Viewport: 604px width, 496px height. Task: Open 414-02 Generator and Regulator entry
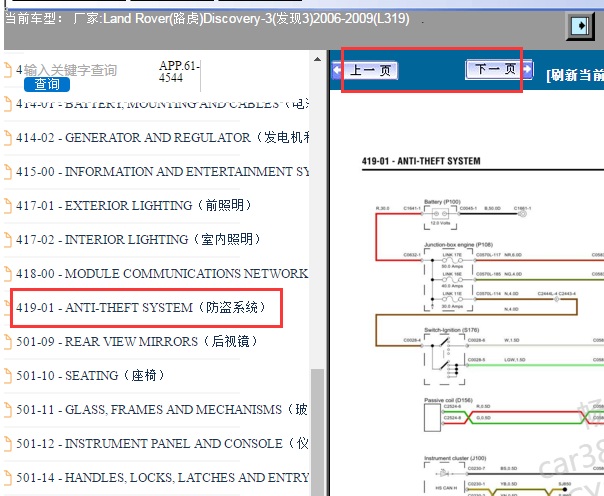(162, 137)
